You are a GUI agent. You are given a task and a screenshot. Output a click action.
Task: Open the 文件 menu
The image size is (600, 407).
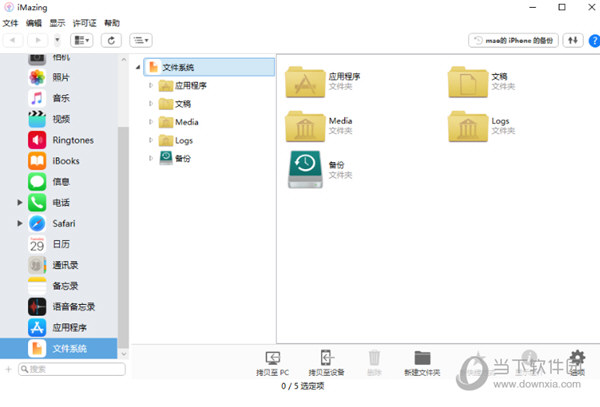[x=10, y=23]
